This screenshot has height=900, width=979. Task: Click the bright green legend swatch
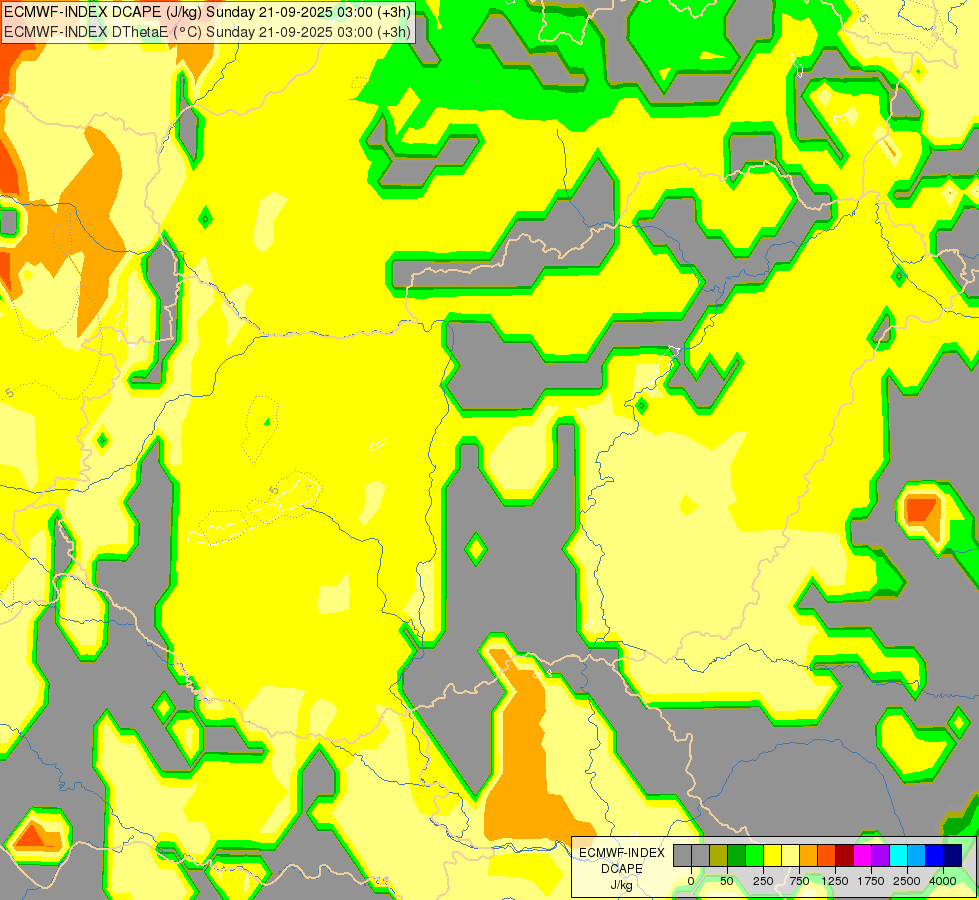point(755,855)
